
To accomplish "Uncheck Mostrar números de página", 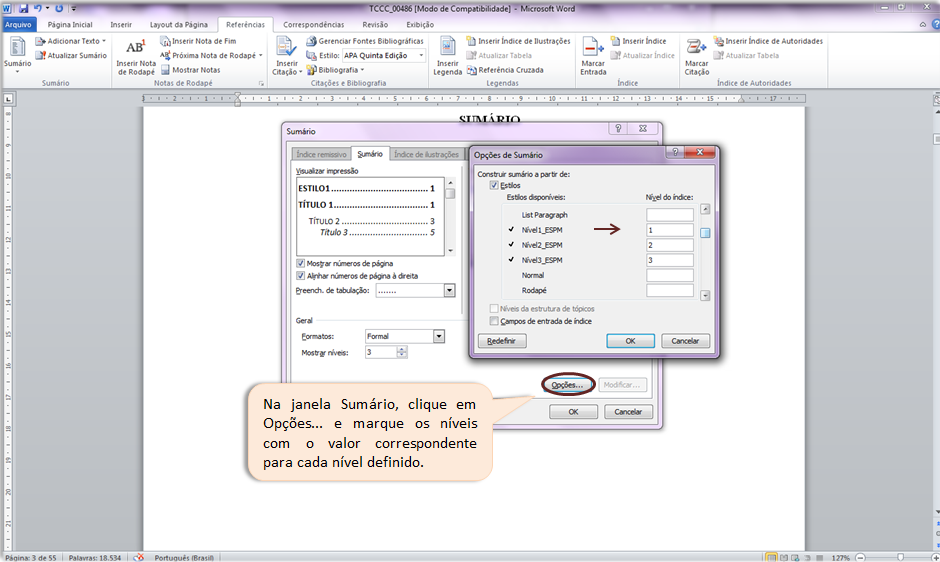I will click(300, 263).
